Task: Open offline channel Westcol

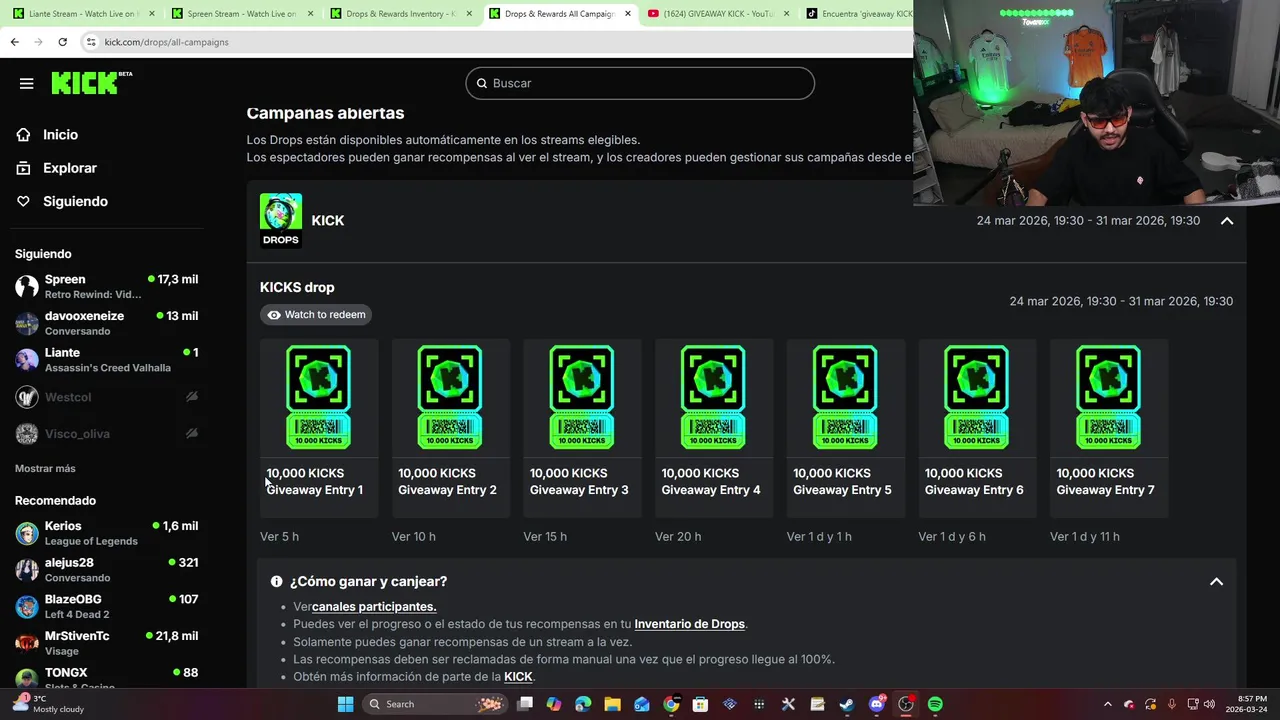Action: tap(106, 397)
